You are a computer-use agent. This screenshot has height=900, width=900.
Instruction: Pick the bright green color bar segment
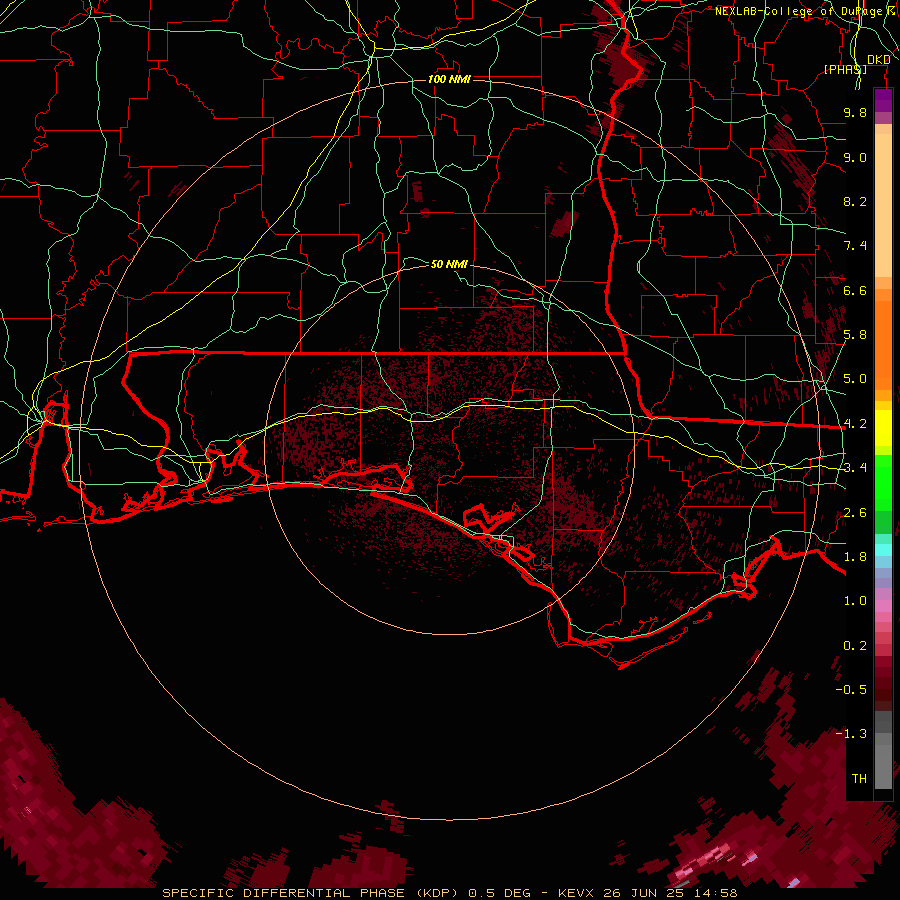point(883,483)
